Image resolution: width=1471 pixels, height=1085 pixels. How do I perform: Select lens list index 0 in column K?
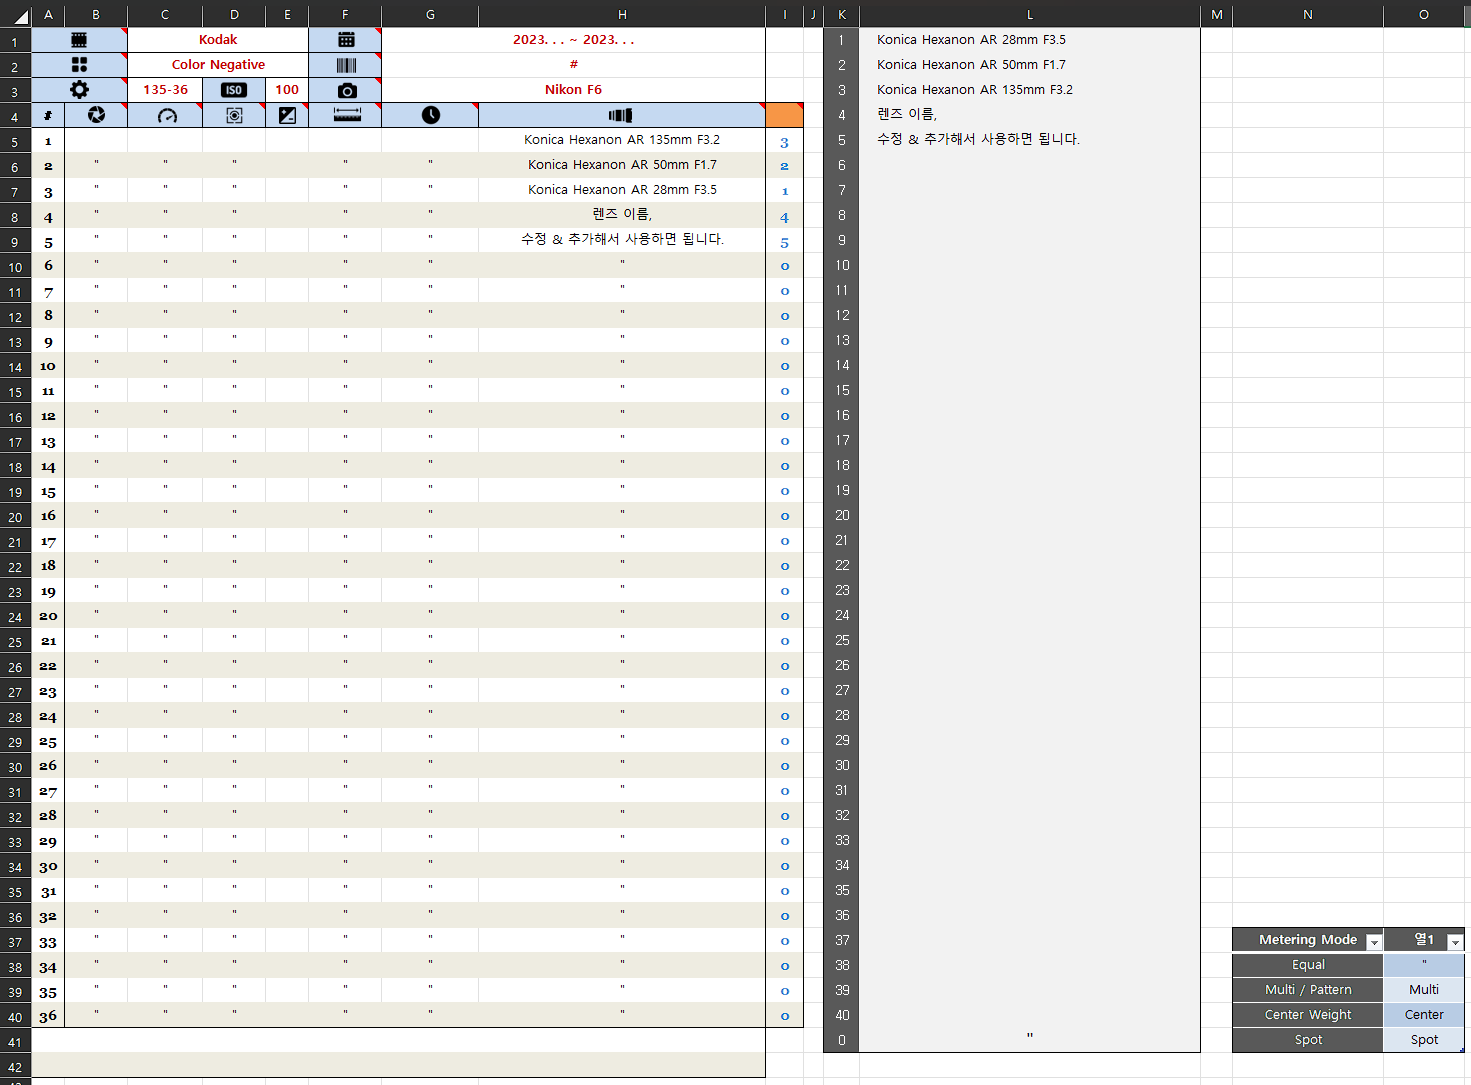(842, 1040)
